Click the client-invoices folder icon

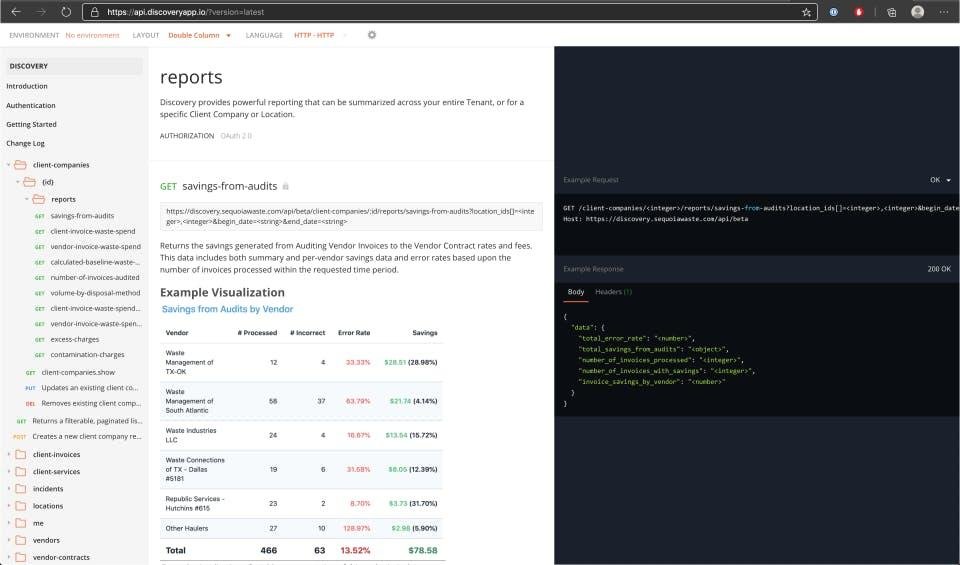20,454
